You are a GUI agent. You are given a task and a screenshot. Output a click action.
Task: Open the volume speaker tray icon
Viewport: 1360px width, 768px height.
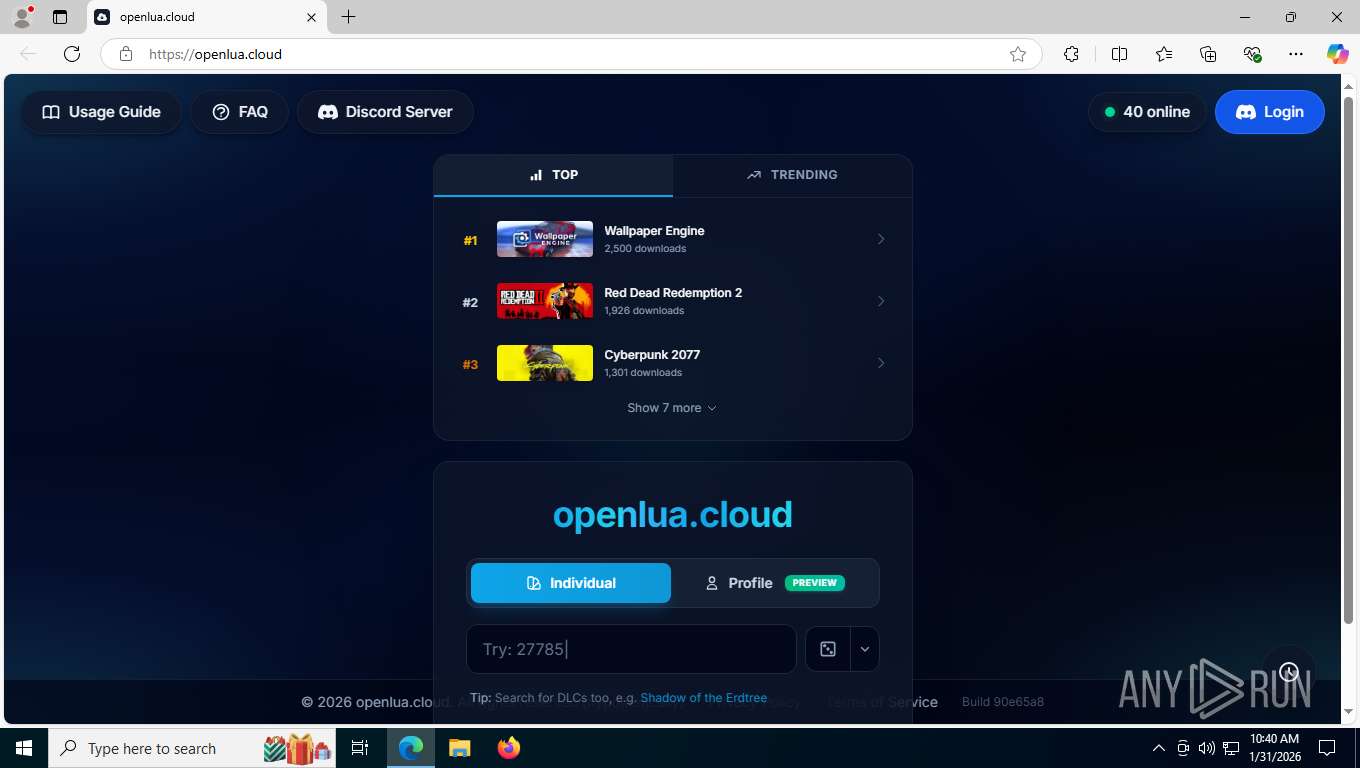tap(1207, 748)
